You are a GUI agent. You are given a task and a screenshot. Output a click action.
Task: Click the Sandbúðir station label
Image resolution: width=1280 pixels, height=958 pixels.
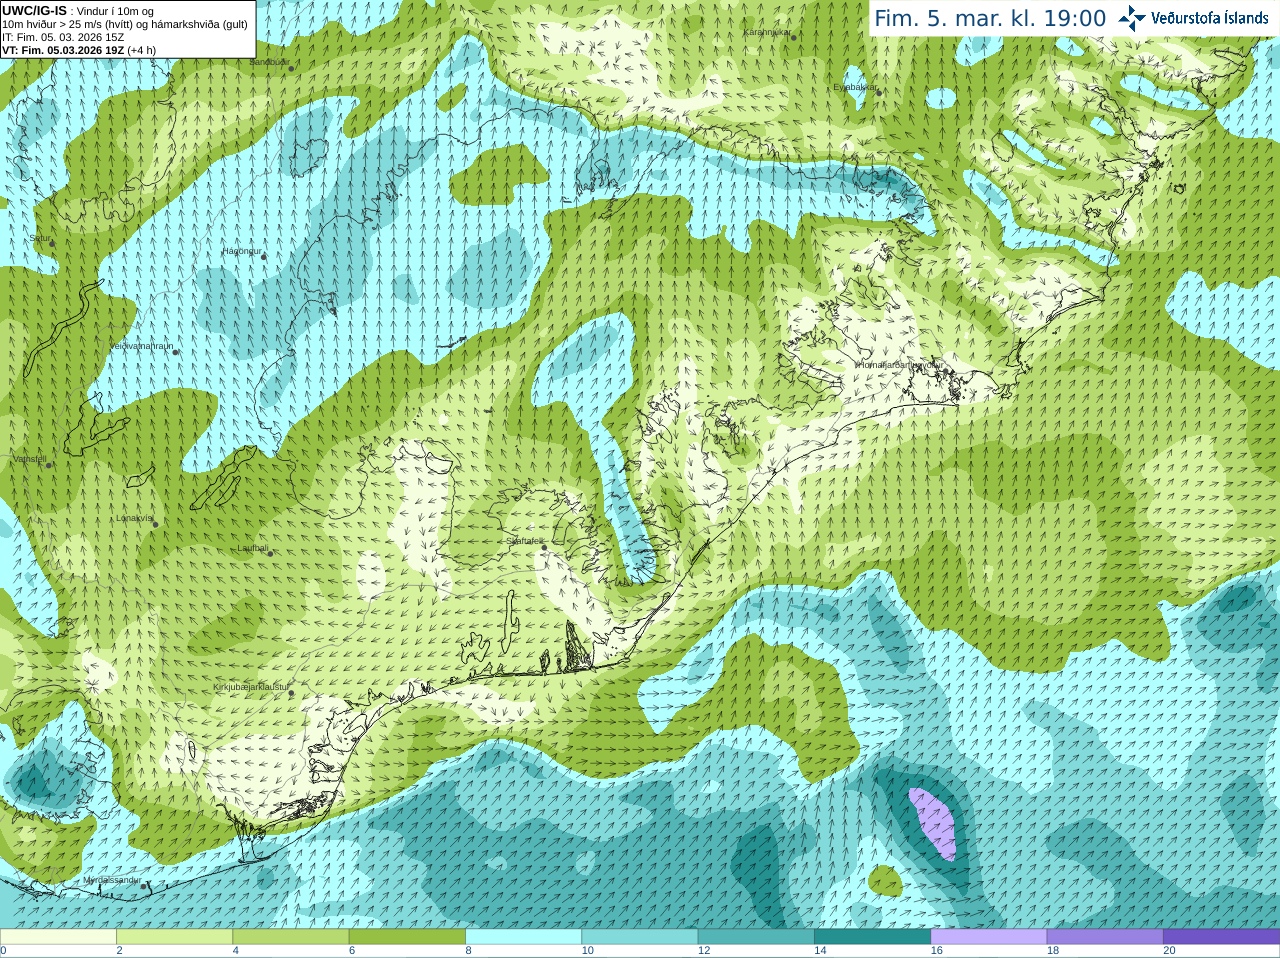(x=269, y=62)
